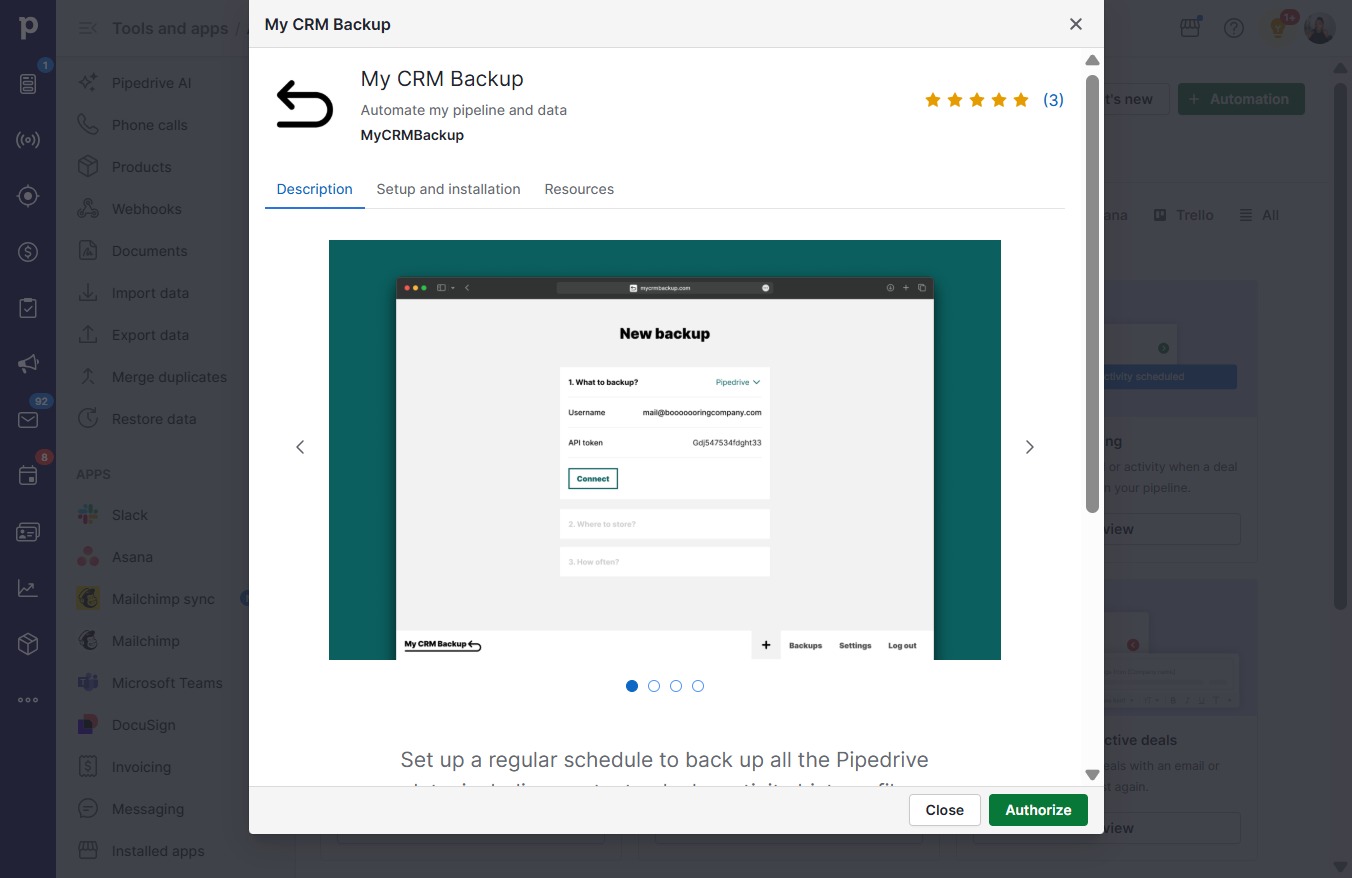Click the dialog scroll up arrow
Image resolution: width=1352 pixels, height=878 pixels.
1092,60
